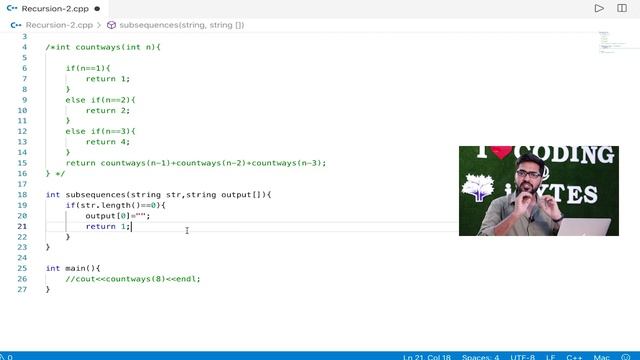Place cursor on 'int main(){' line
Image resolution: width=640 pixels, height=360 pixels.
coord(73,268)
